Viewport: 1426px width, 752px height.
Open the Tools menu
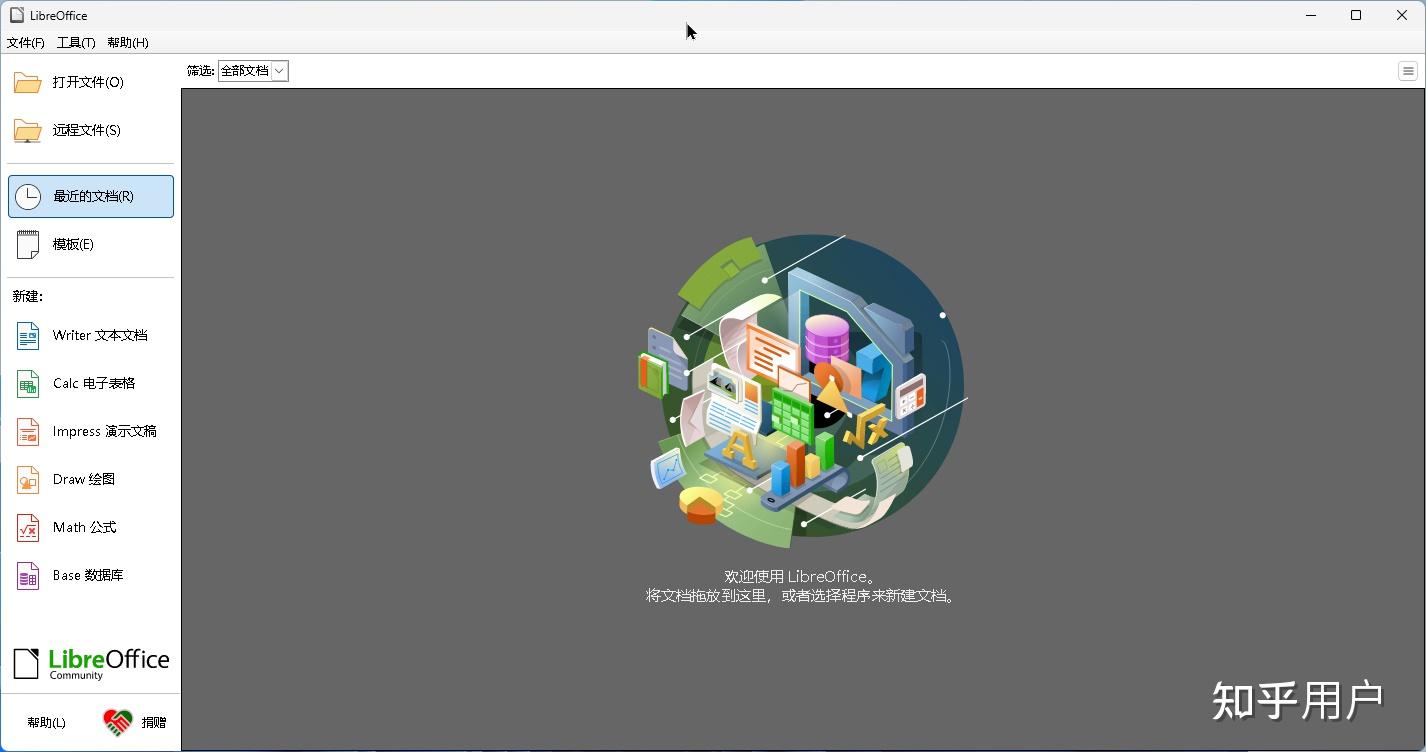coord(75,42)
